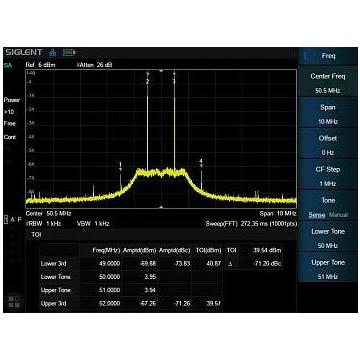The image size is (360, 360).
Task: Click the Ref 6 dBm readout
Action: tap(40, 65)
